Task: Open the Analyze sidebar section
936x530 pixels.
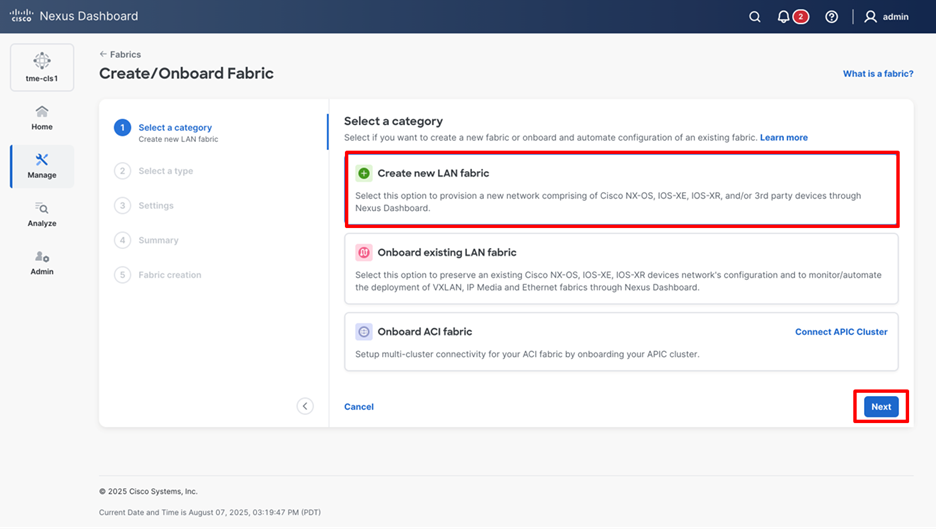Action: (41, 214)
